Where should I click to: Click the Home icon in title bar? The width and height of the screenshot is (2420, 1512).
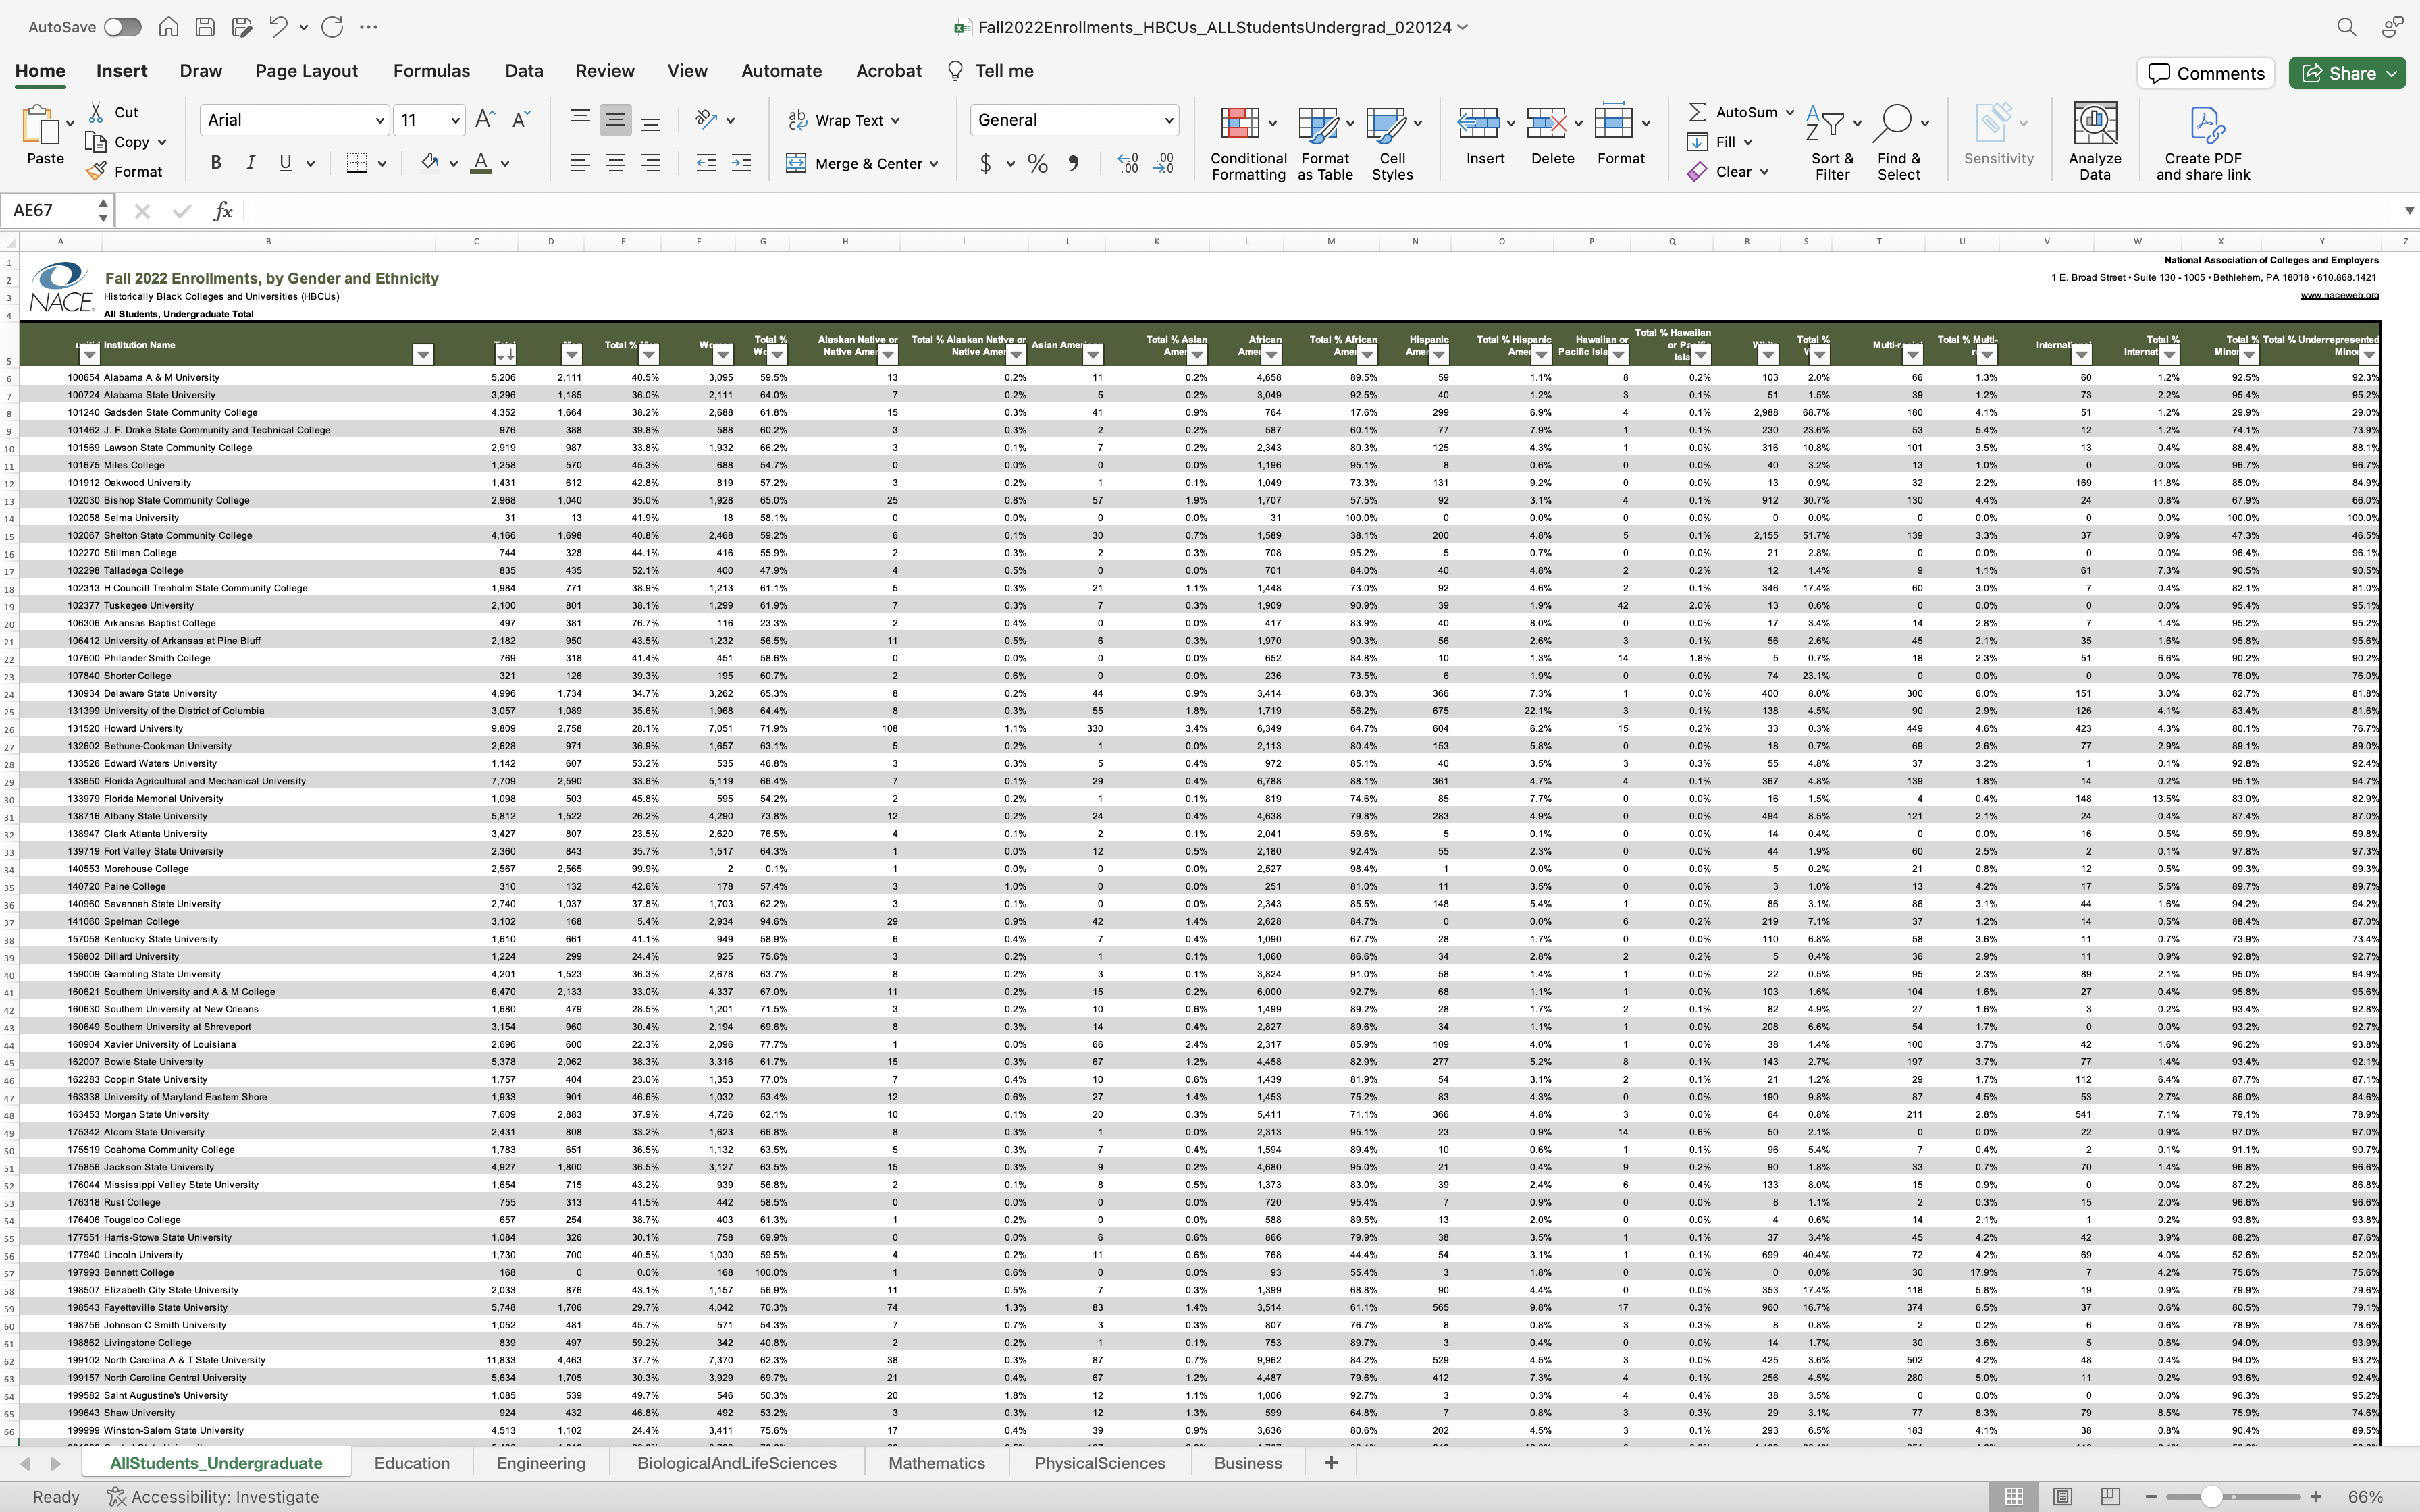pos(169,27)
